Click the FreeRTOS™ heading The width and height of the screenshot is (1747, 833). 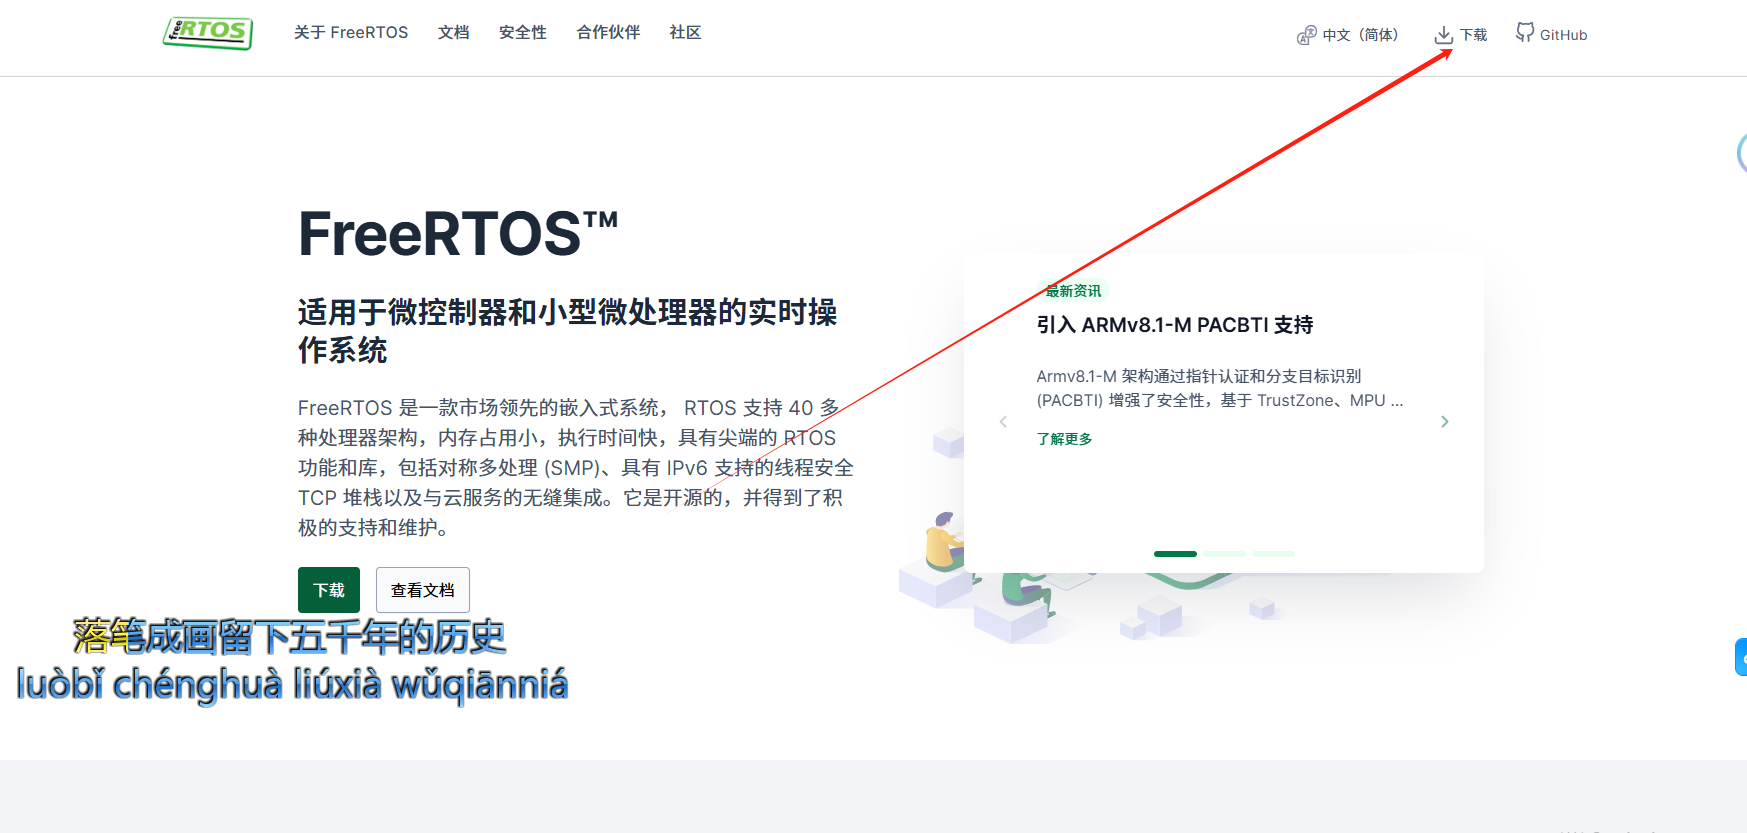click(x=458, y=234)
